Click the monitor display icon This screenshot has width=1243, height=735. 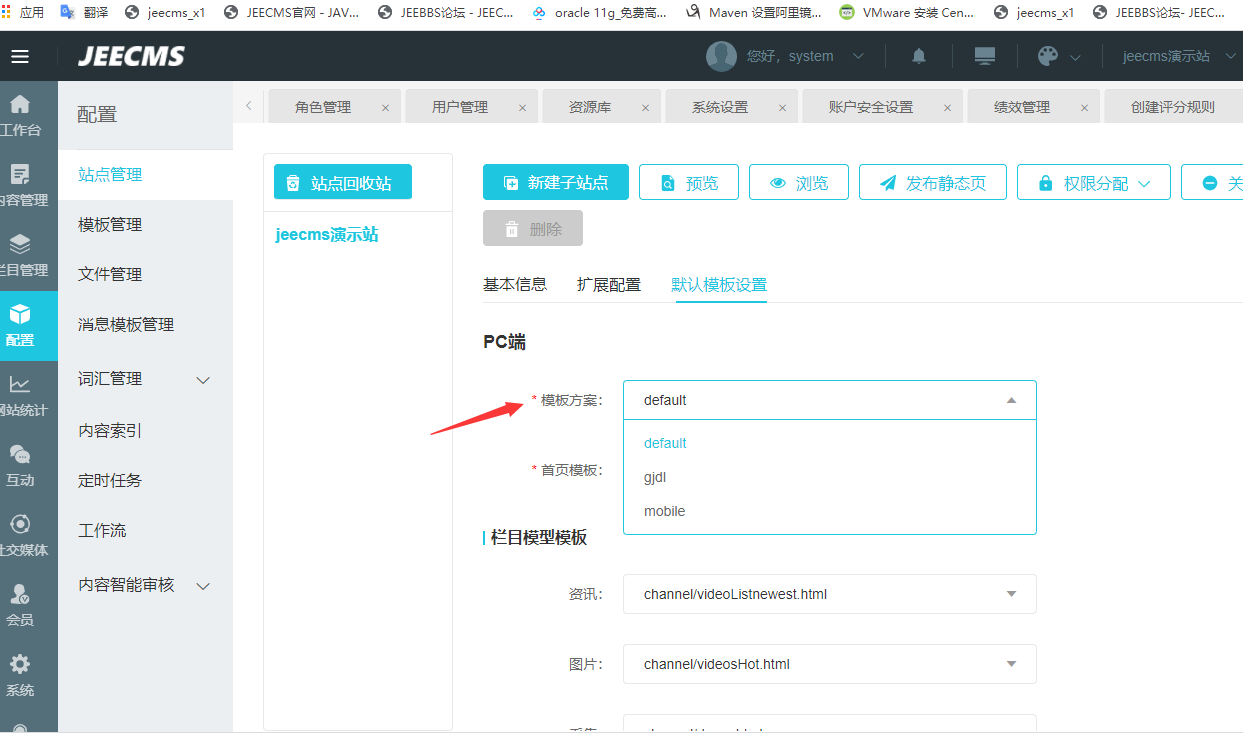pos(985,56)
